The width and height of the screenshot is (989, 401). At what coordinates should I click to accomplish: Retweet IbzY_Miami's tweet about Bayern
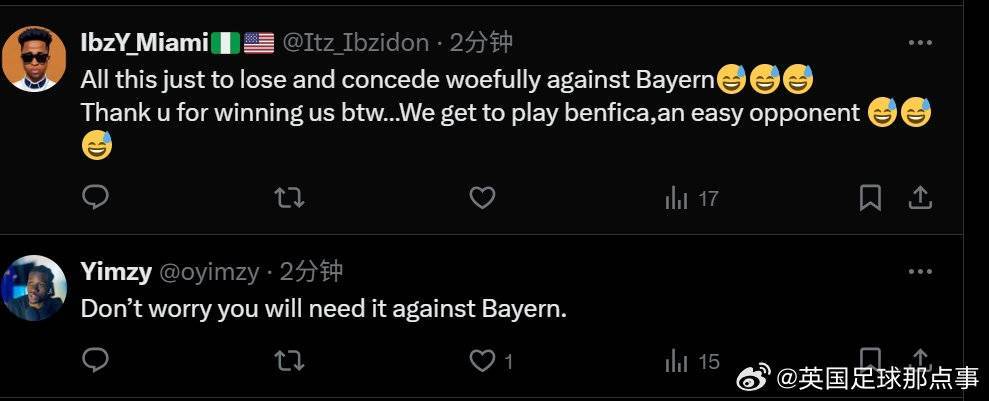(289, 198)
